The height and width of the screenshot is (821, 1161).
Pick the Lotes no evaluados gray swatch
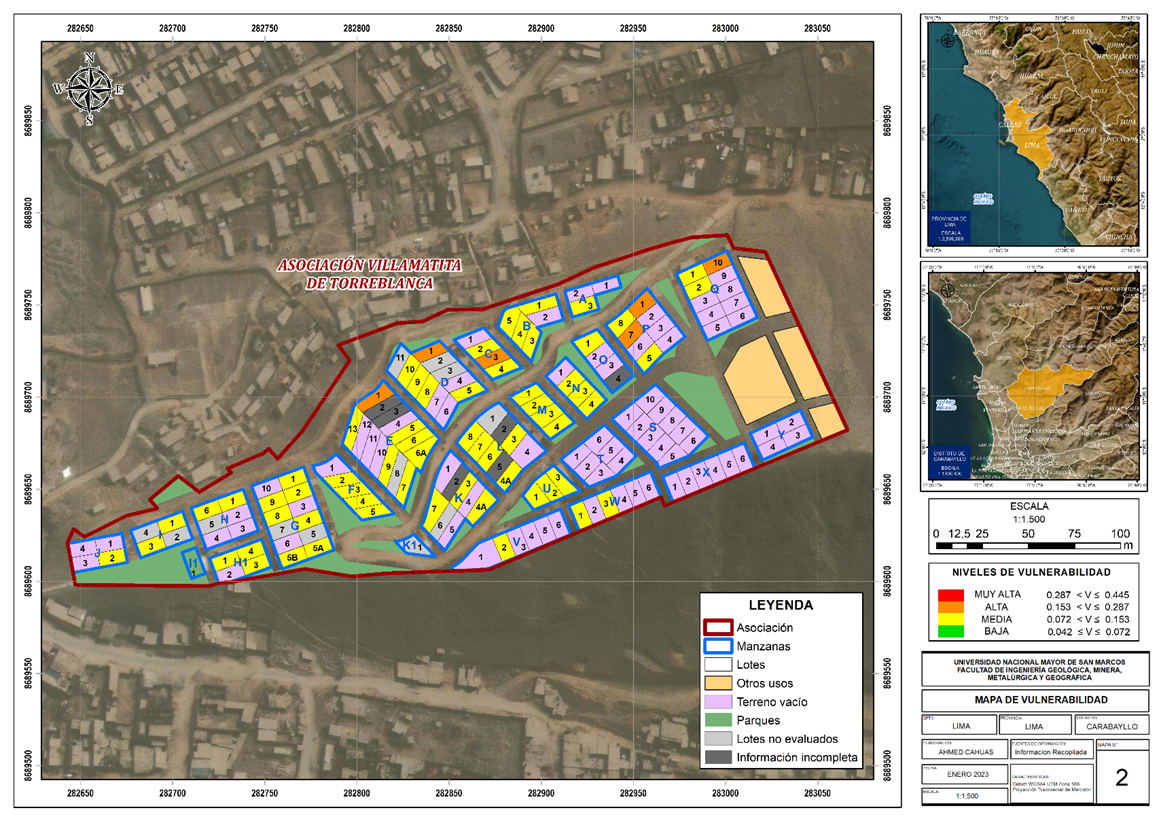(717, 739)
